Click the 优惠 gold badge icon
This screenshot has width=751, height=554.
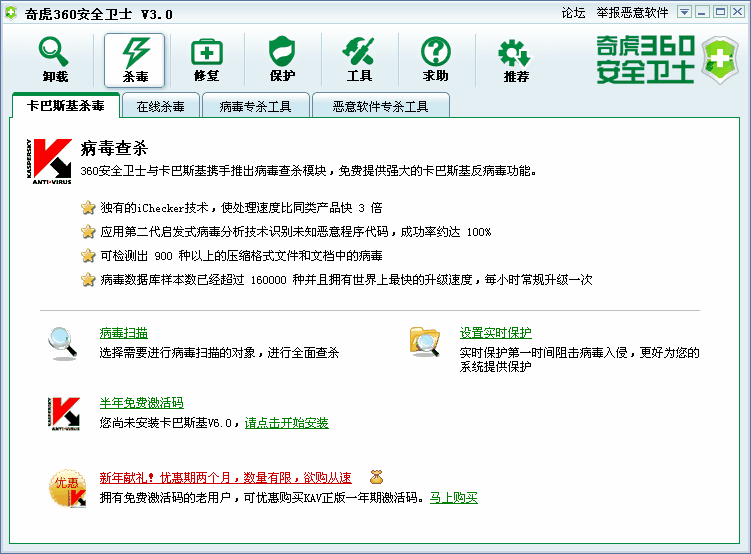click(68, 488)
